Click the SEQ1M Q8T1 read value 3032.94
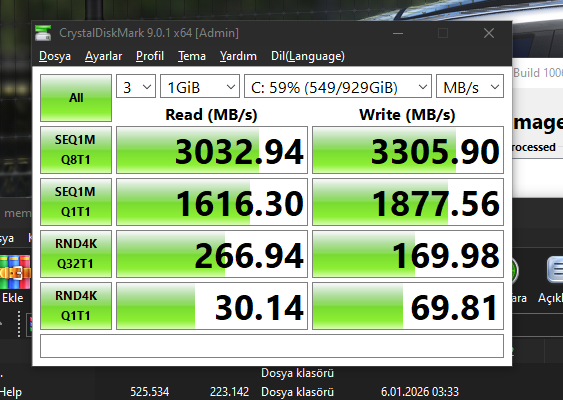Image resolution: width=563 pixels, height=400 pixels. [x=212, y=150]
